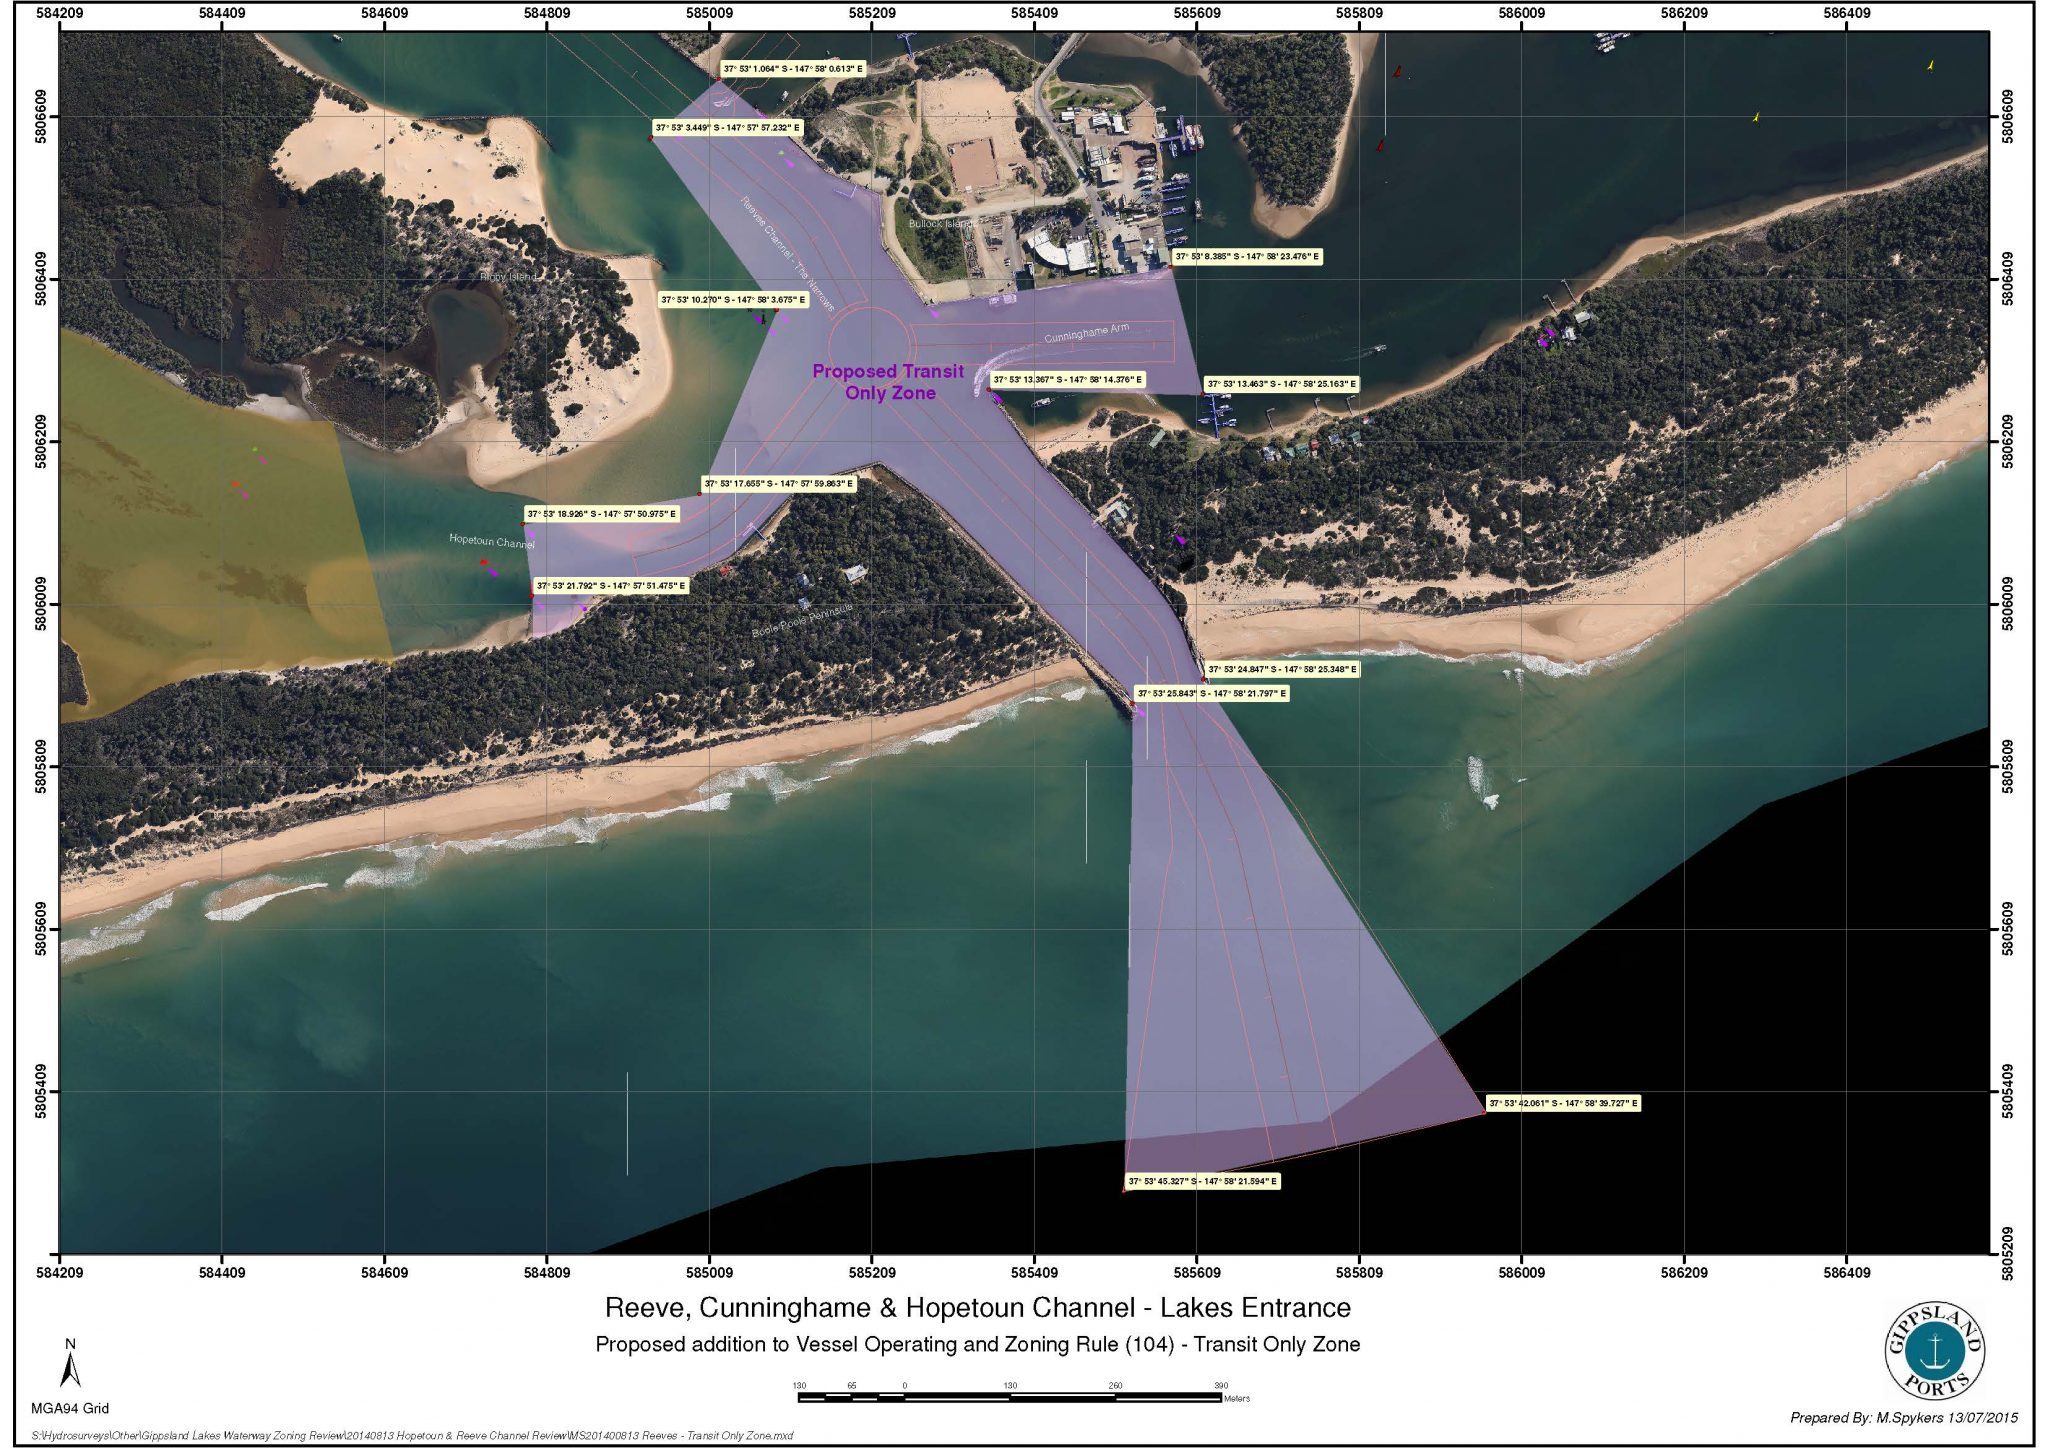This screenshot has width=2048, height=1448.
Task: Click the north arrow symbol
Action: (x=70, y=1364)
